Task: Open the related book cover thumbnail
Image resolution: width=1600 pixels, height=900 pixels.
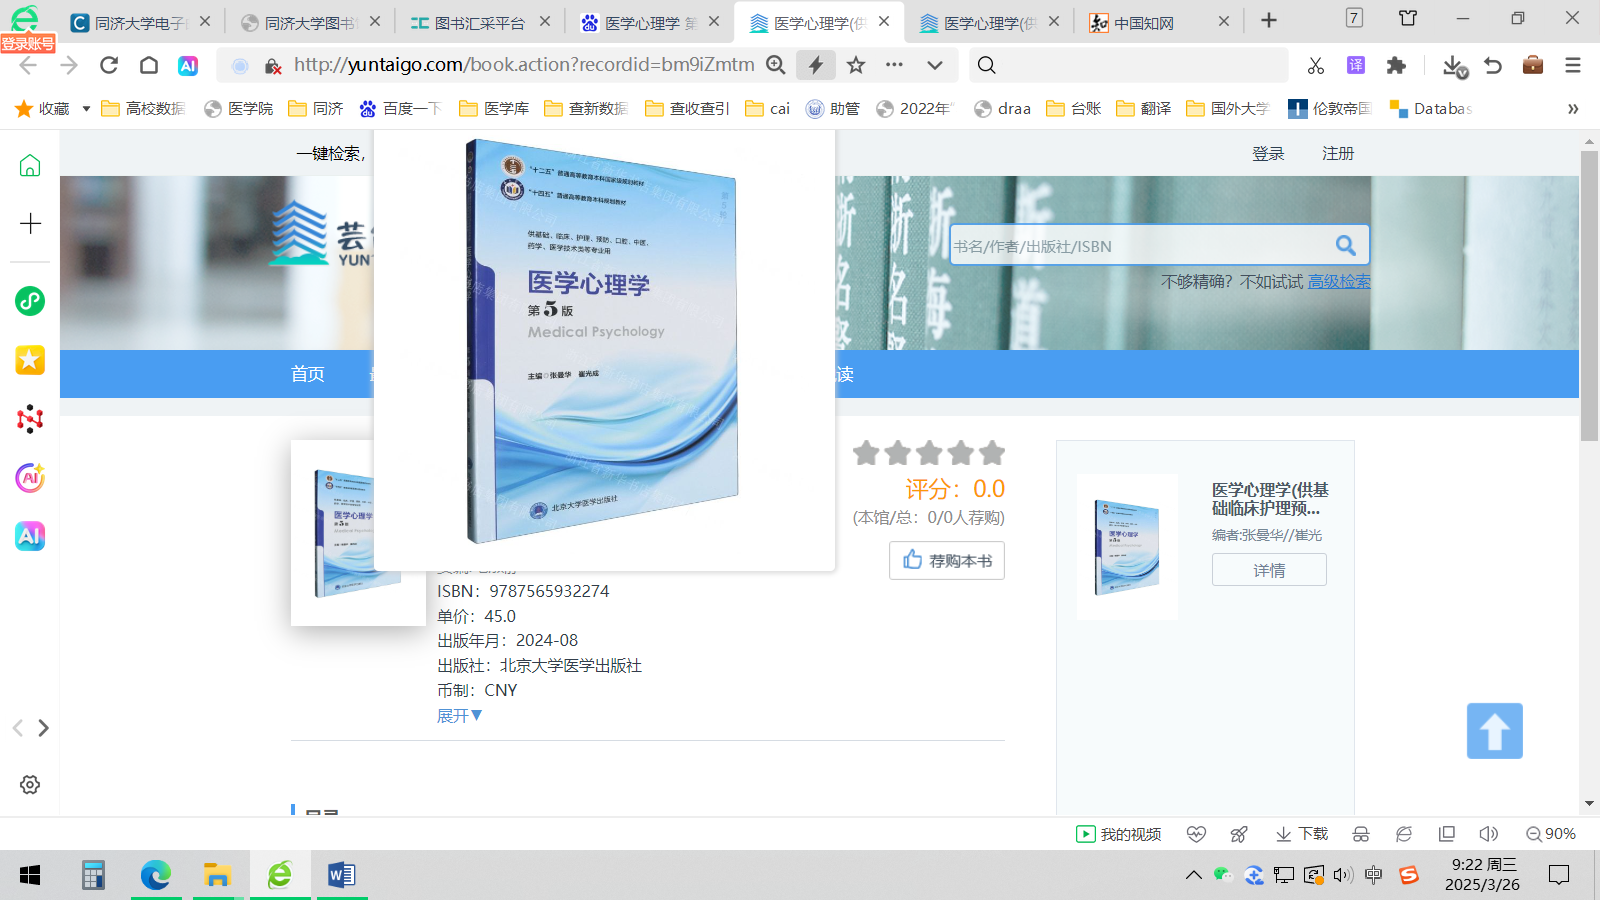Action: (1127, 546)
